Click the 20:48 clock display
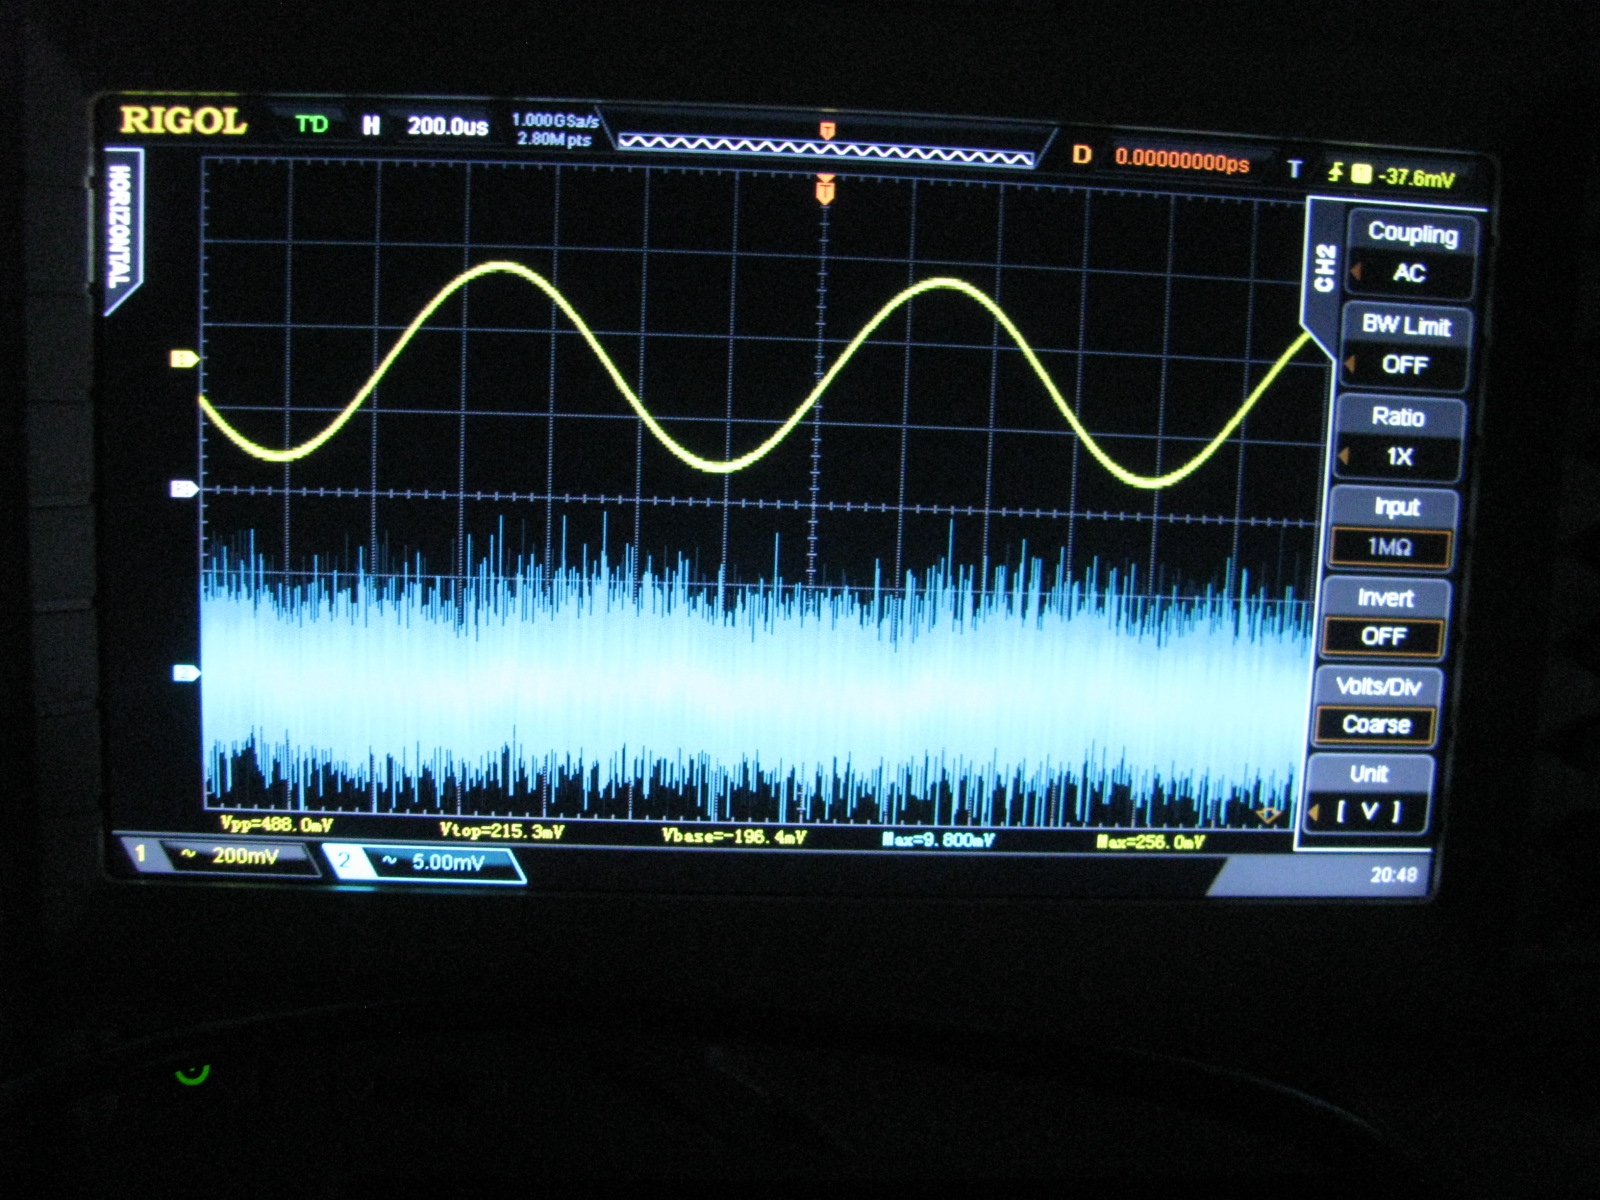This screenshot has width=1600, height=1200. (x=1393, y=875)
